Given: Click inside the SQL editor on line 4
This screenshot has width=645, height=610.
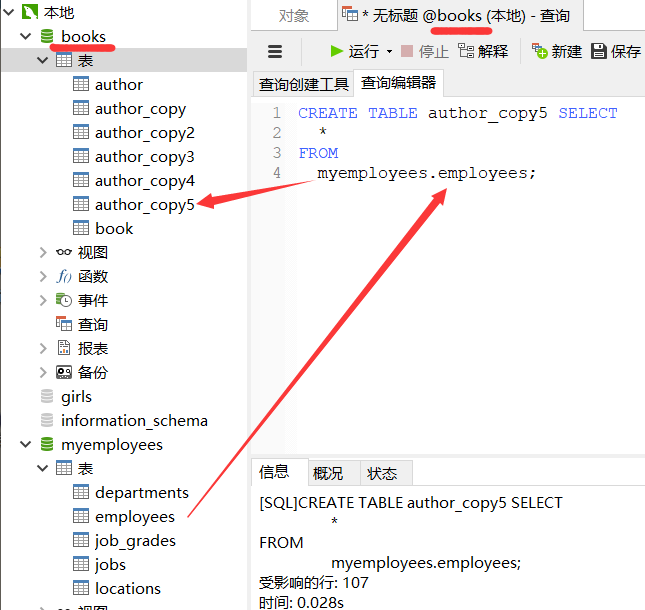Looking at the screenshot, I should 426,173.
